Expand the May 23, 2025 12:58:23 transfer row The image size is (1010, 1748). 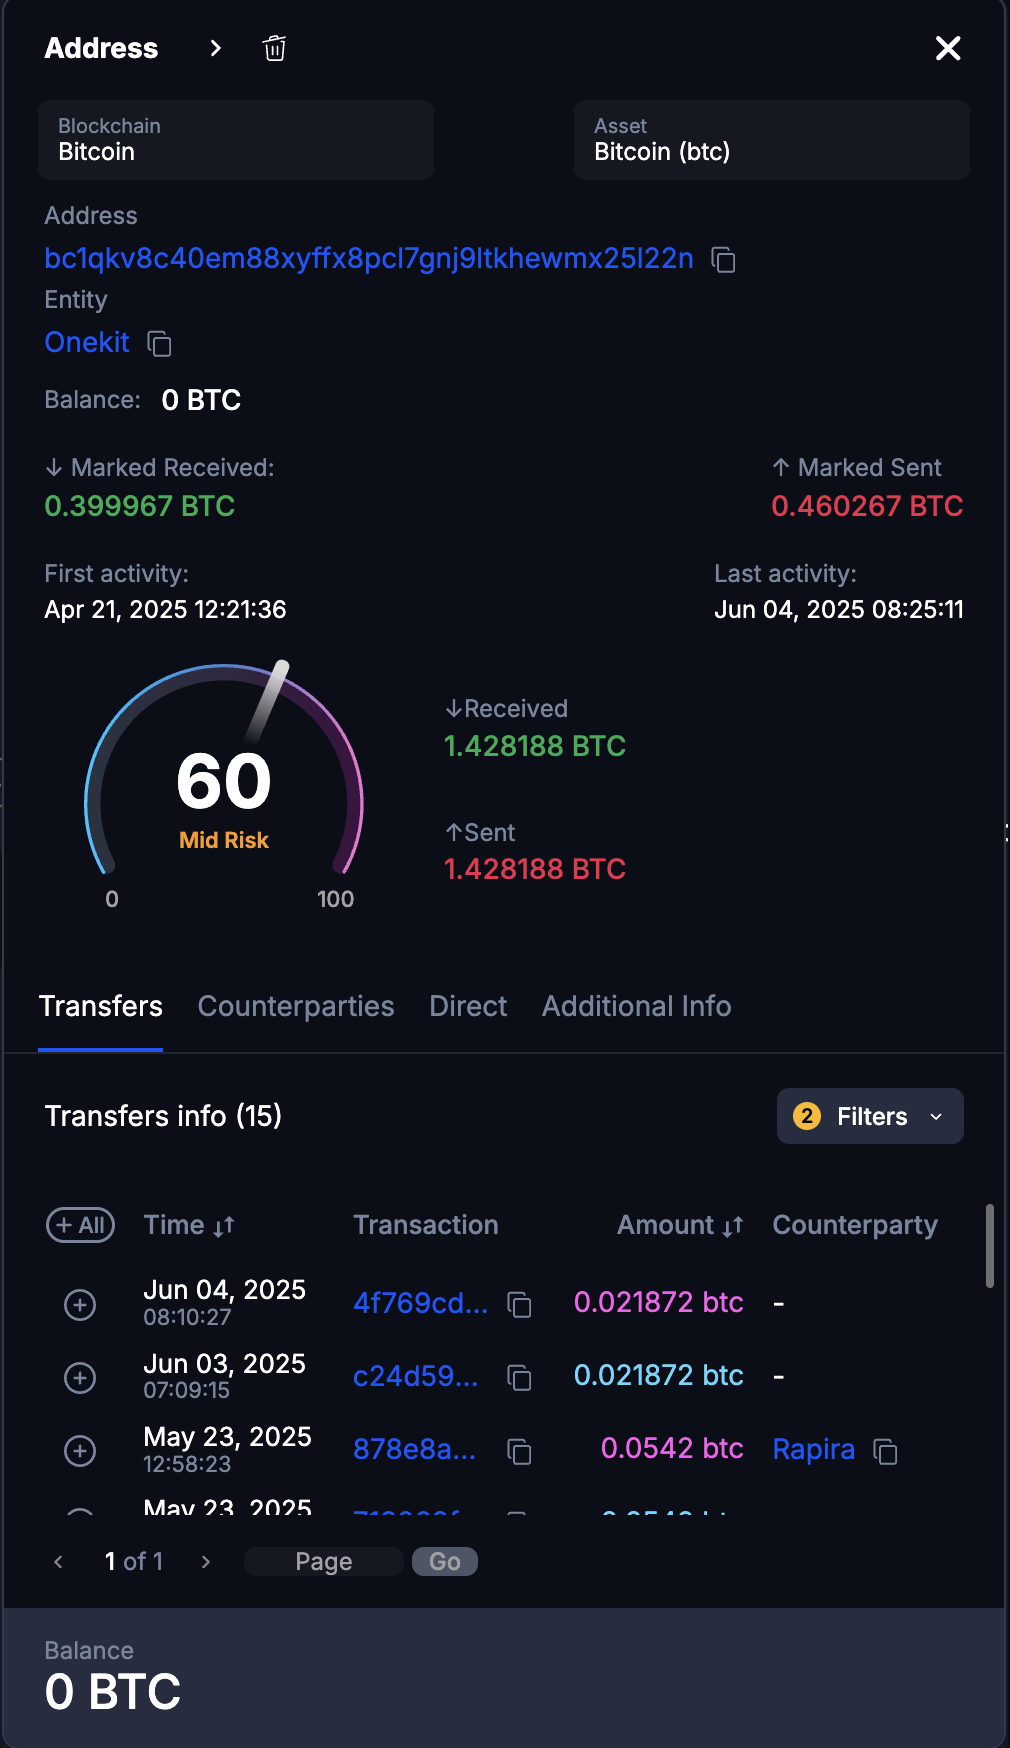(80, 1451)
